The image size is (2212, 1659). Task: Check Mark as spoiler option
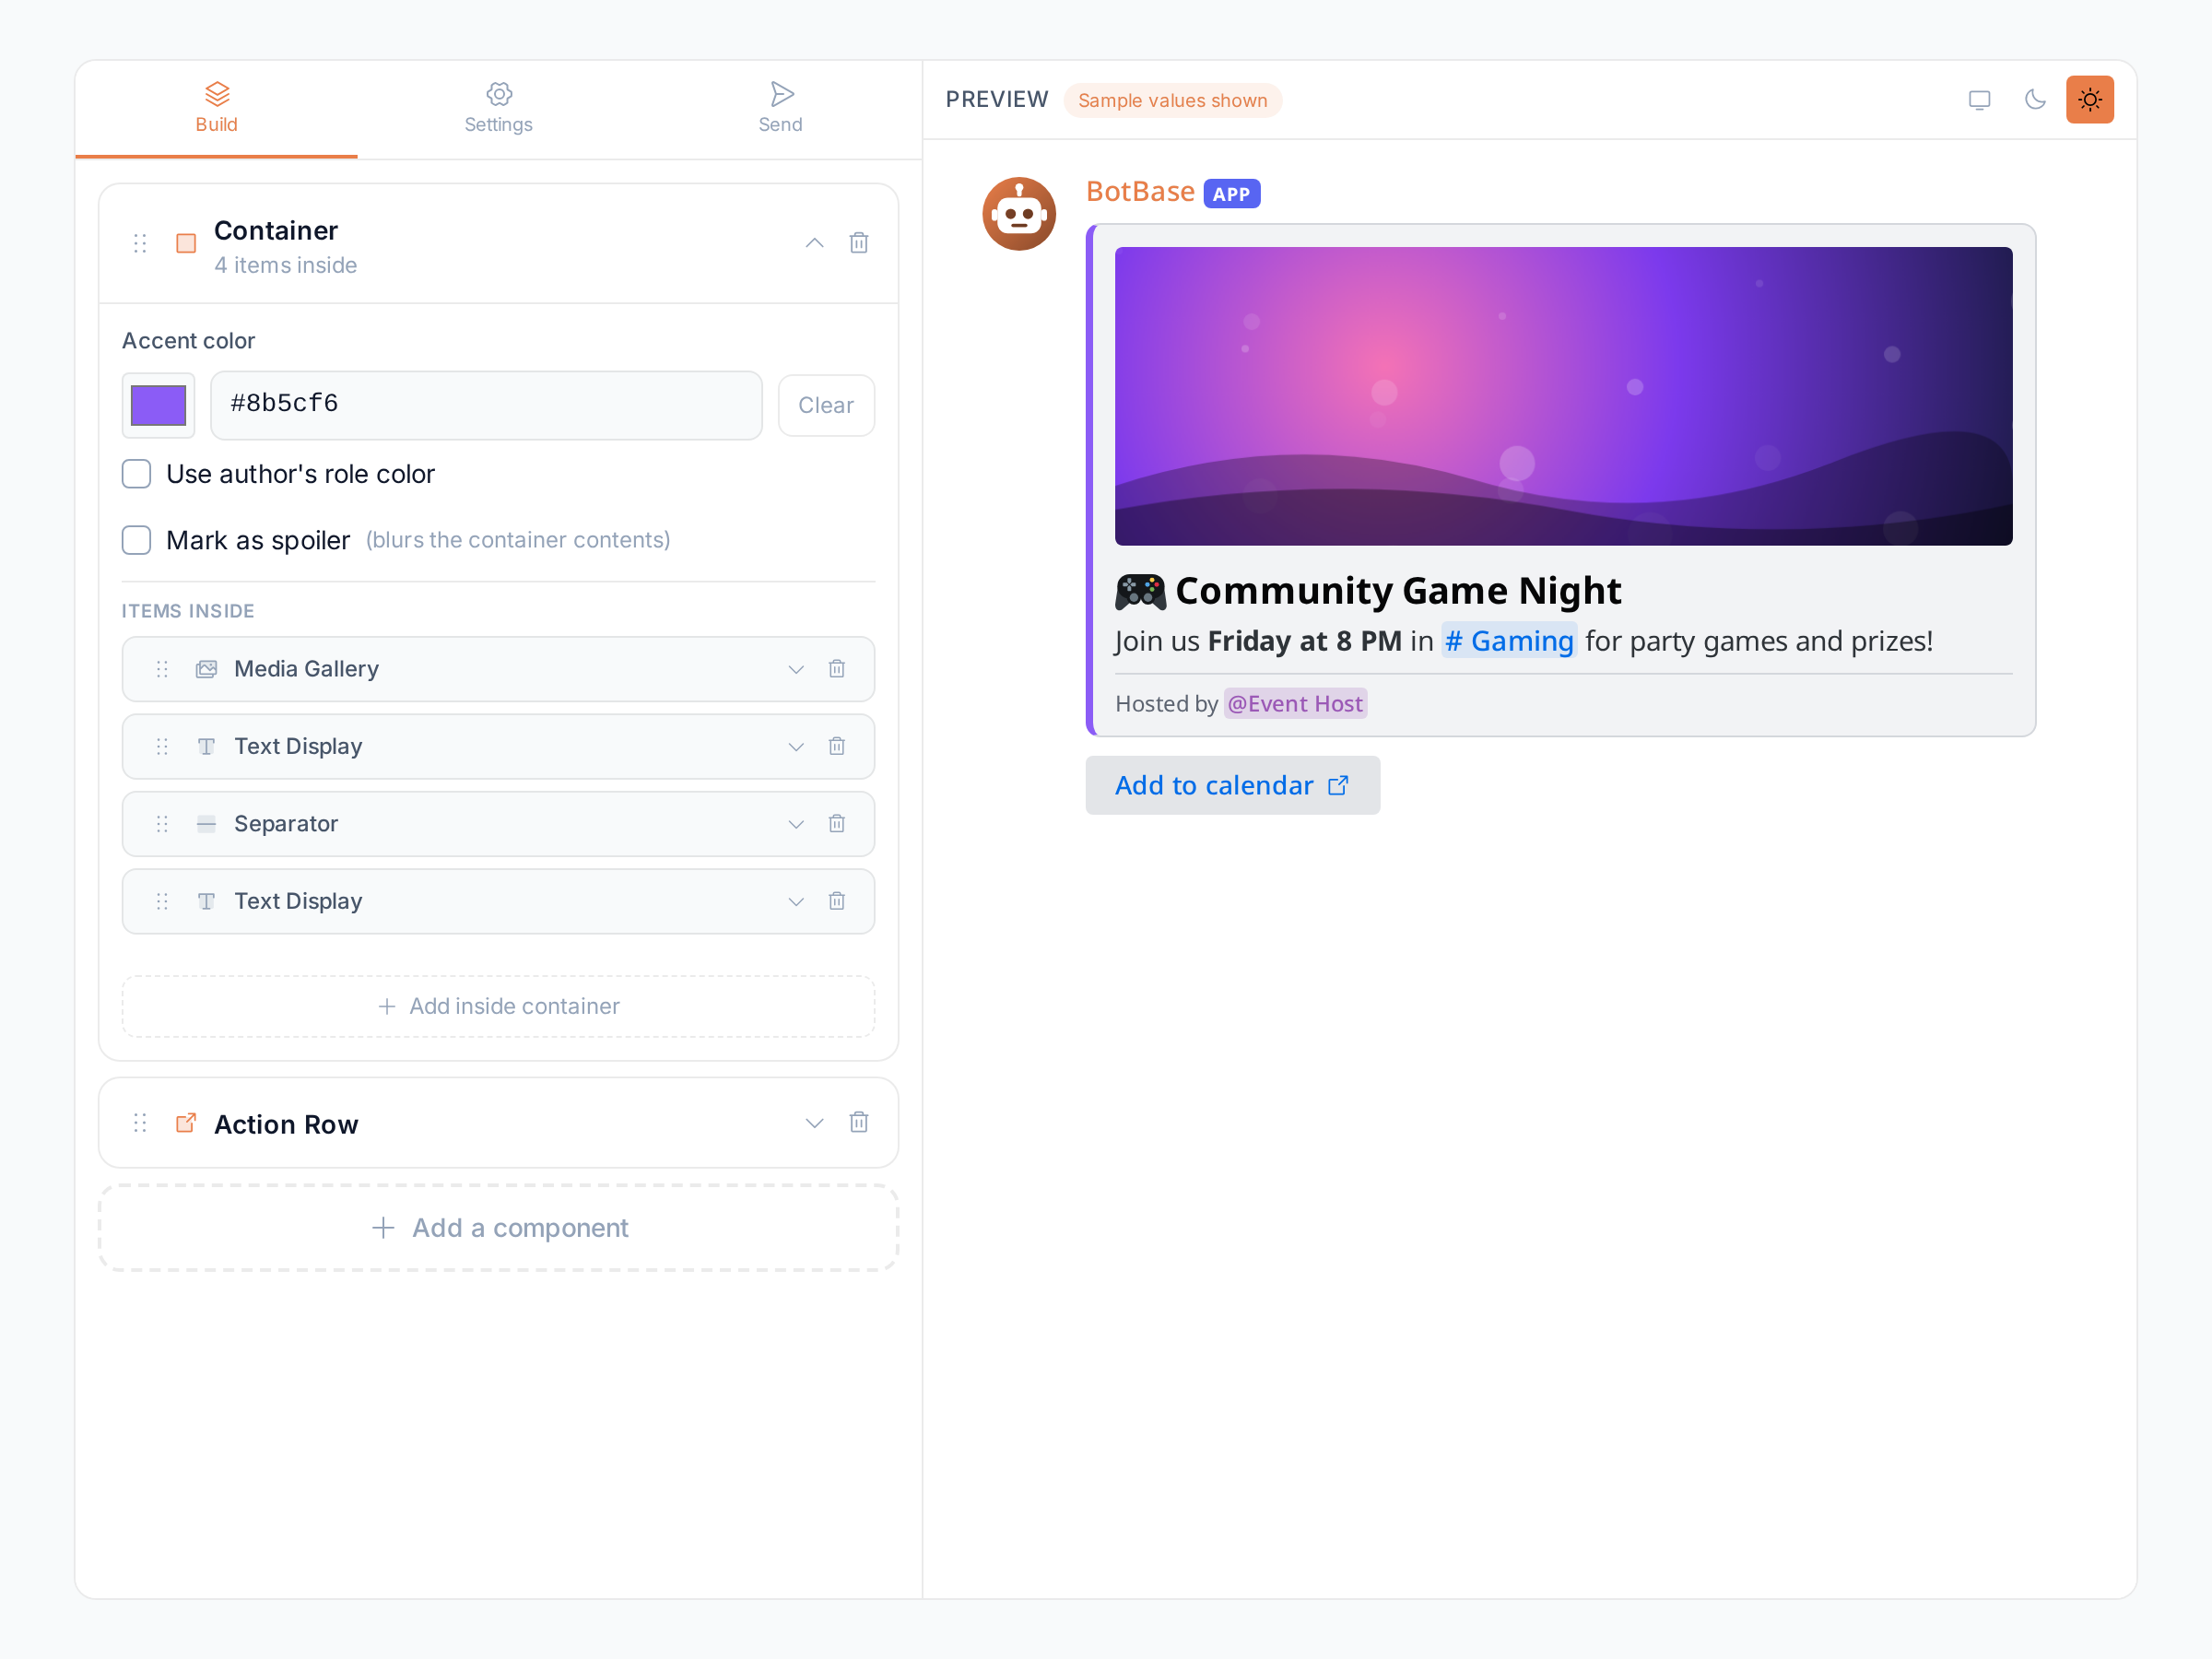[136, 540]
